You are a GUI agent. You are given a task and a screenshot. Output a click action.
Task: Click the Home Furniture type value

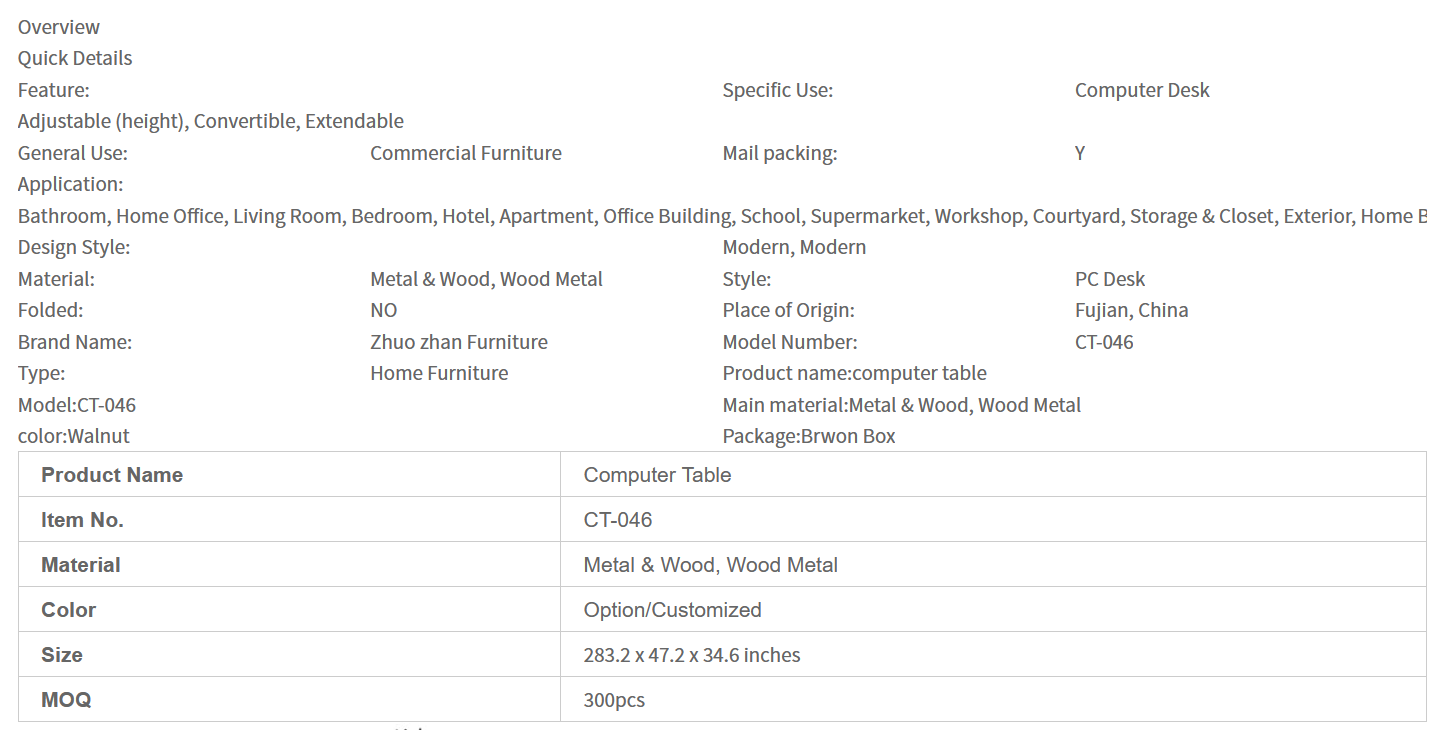pos(439,373)
